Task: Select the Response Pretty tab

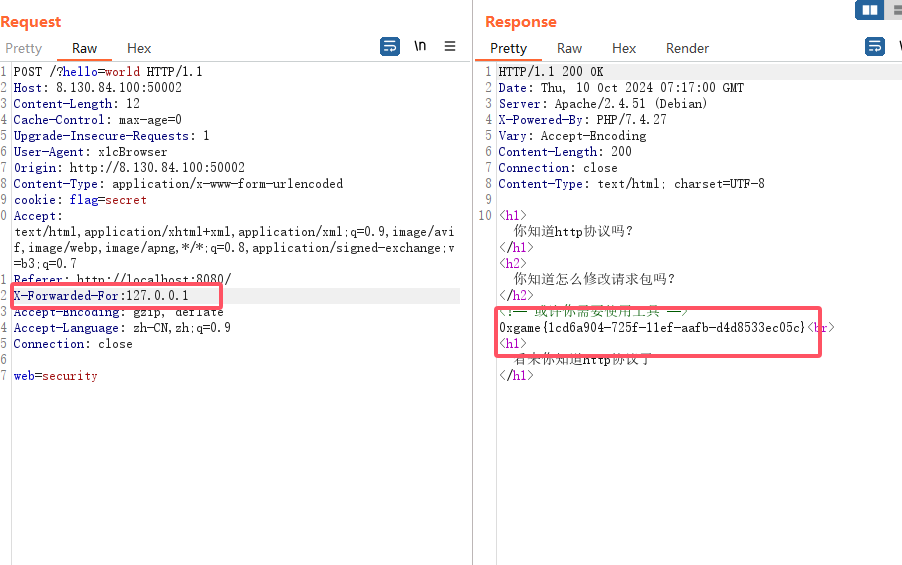Action: point(508,48)
